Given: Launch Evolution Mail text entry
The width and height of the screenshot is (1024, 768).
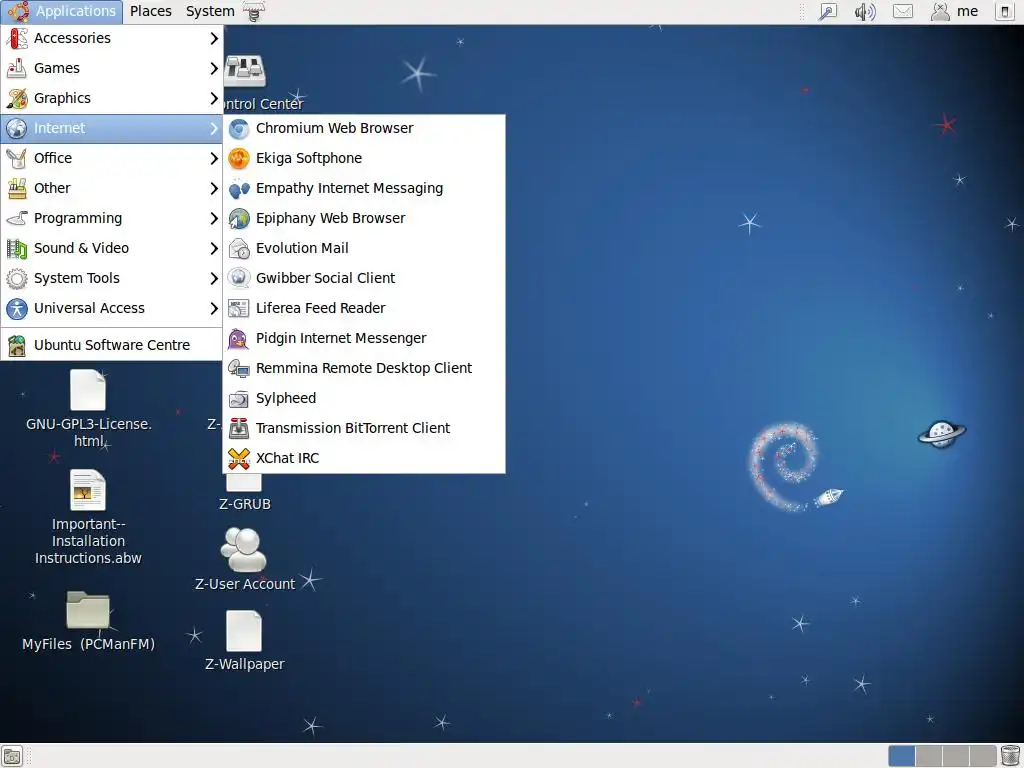Looking at the screenshot, I should (302, 248).
